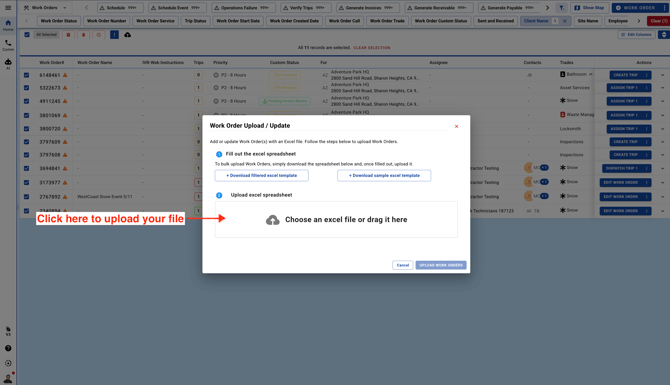Open the AI robot icon in sidebar
This screenshot has height=385, width=670.
(x=8, y=64)
